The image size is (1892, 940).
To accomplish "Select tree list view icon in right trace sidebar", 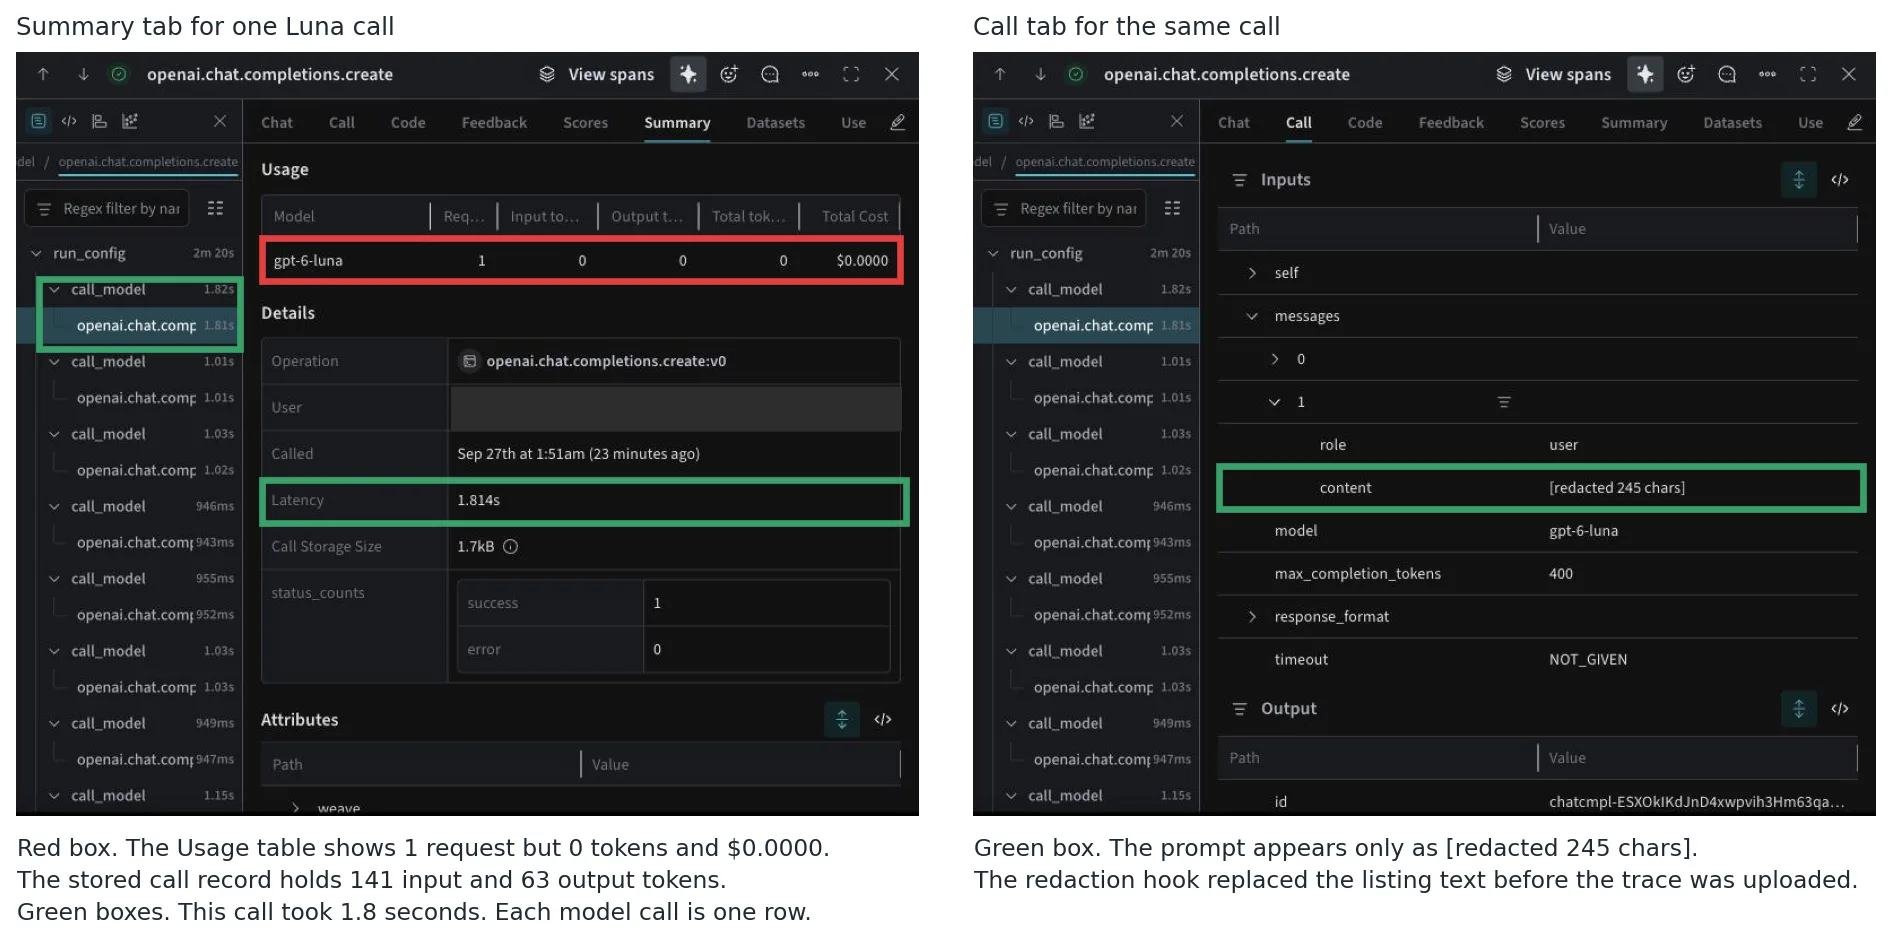I will 996,121.
